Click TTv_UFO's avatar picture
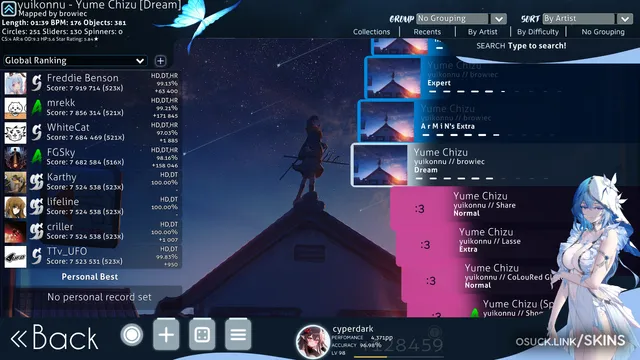Screen dimensions: 640x360 (x=16, y=257)
